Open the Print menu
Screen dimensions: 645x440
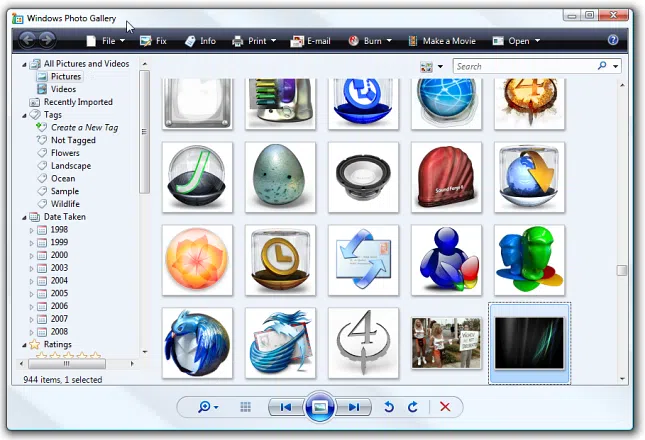(254, 41)
